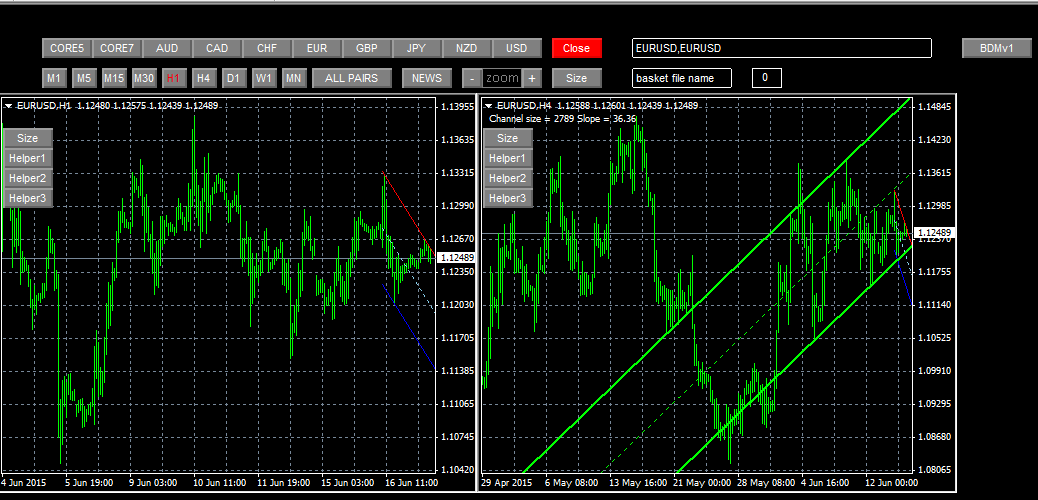The height and width of the screenshot is (500, 1038).
Task: Choose the CHF currency button
Action: pos(267,48)
